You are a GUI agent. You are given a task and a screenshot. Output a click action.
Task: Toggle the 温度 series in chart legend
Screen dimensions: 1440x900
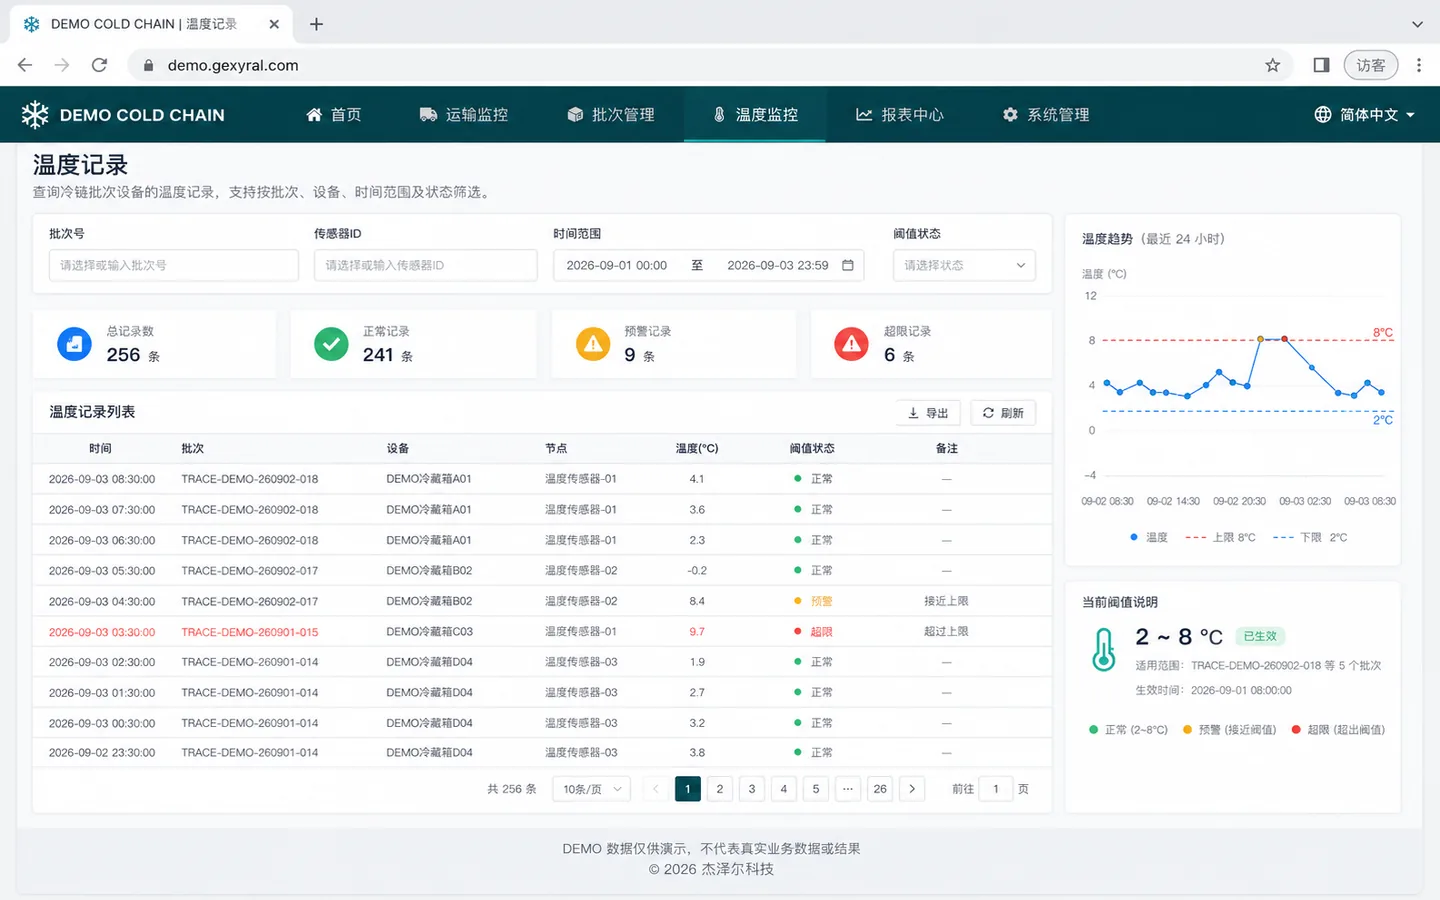coord(1148,538)
